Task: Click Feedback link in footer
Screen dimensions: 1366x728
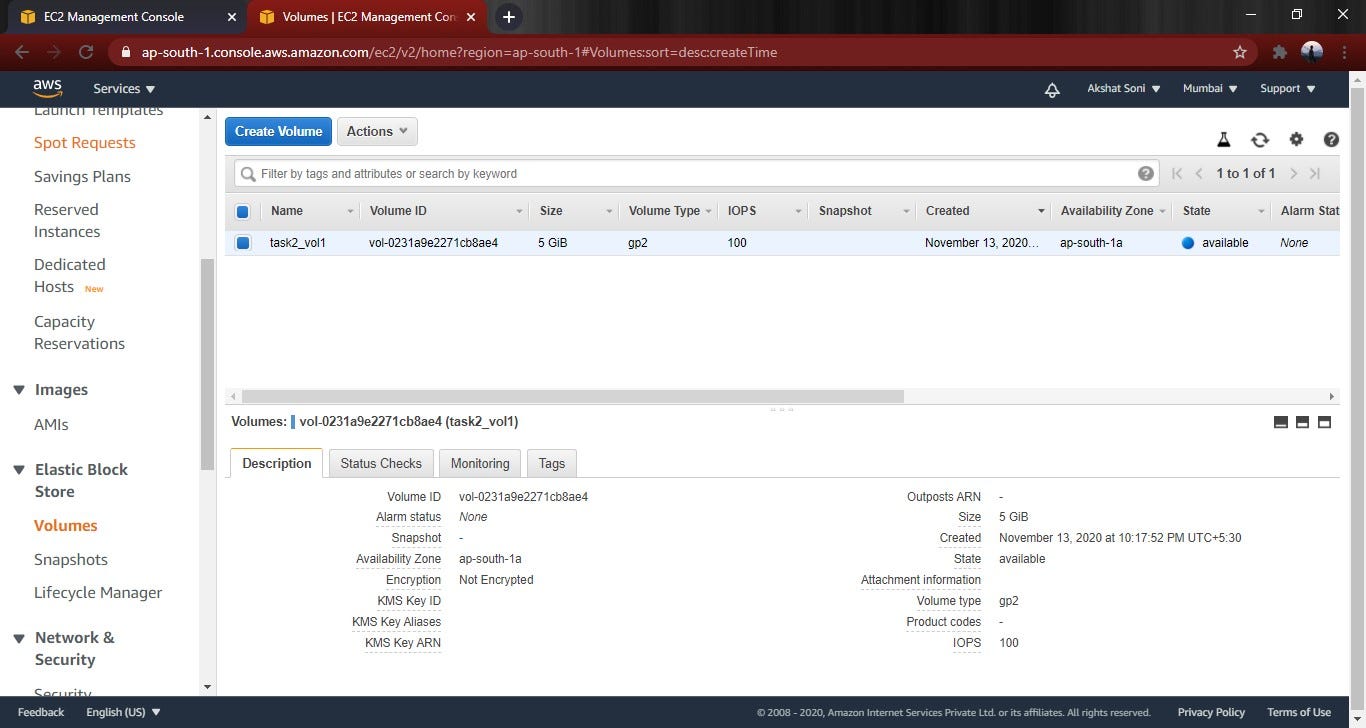Action: (x=41, y=712)
